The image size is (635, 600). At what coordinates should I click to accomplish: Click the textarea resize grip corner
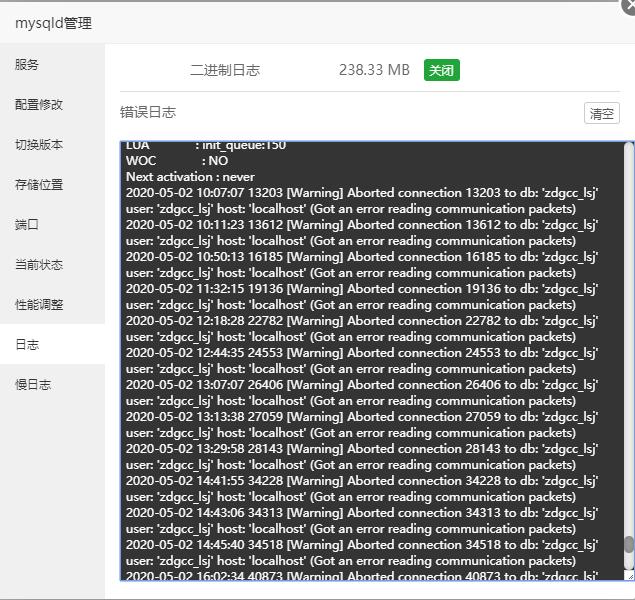pos(629,575)
